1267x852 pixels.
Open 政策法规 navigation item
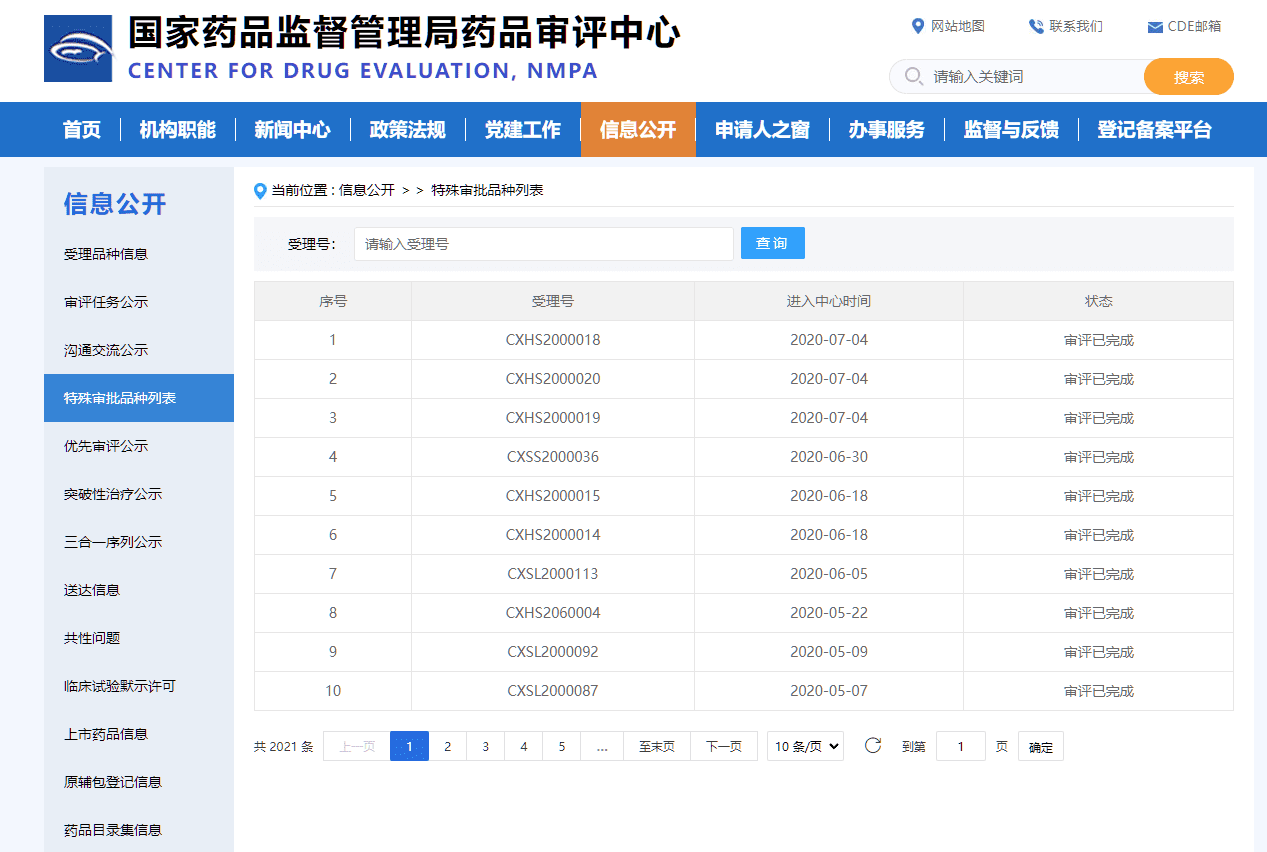(x=407, y=130)
